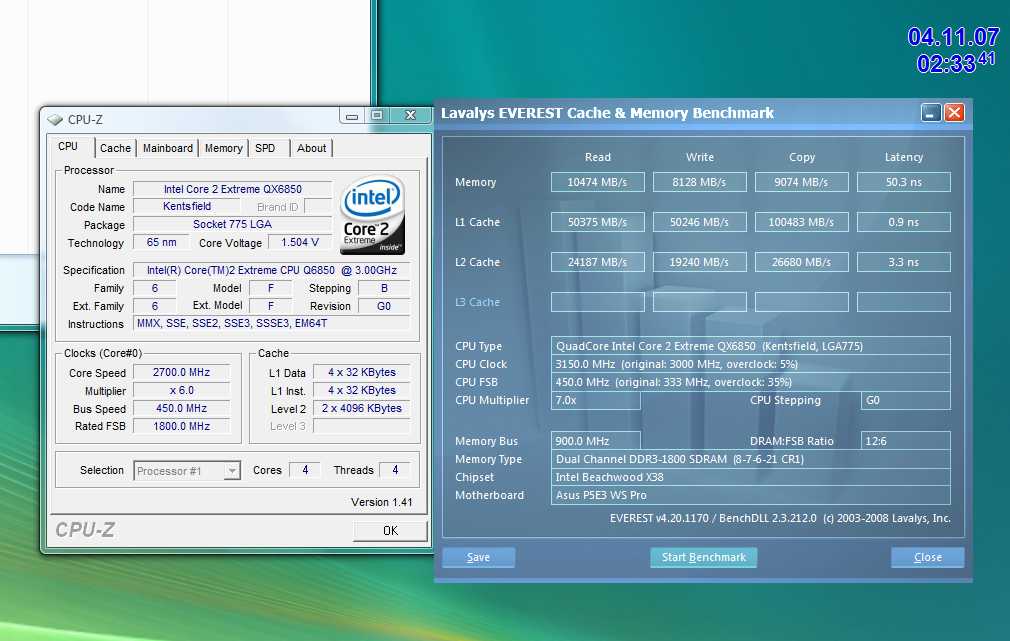
Task: Click the CPU FSB 450.0 MHz value
Action: coord(750,382)
